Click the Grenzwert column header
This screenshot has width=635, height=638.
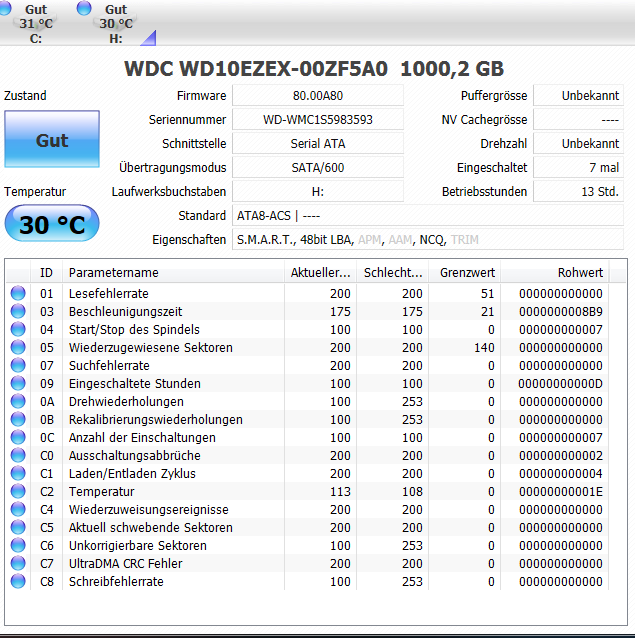[x=465, y=273]
